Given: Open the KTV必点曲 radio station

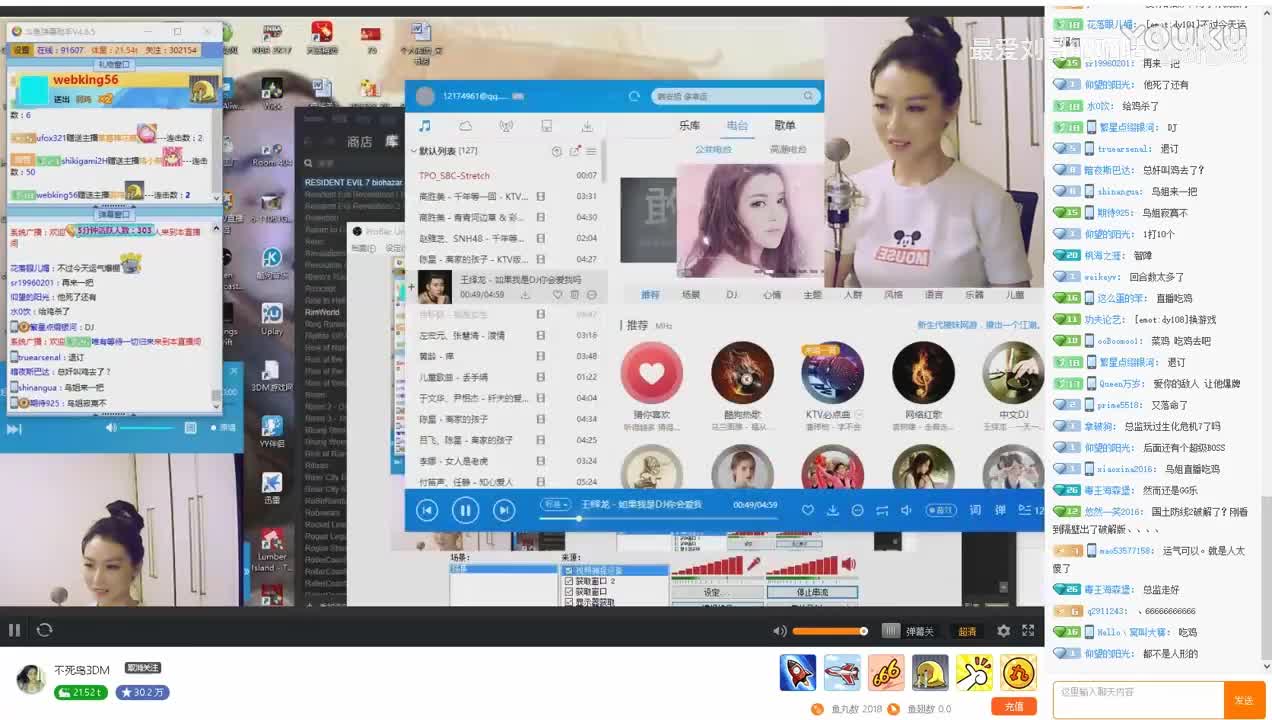Looking at the screenshot, I should (832, 373).
